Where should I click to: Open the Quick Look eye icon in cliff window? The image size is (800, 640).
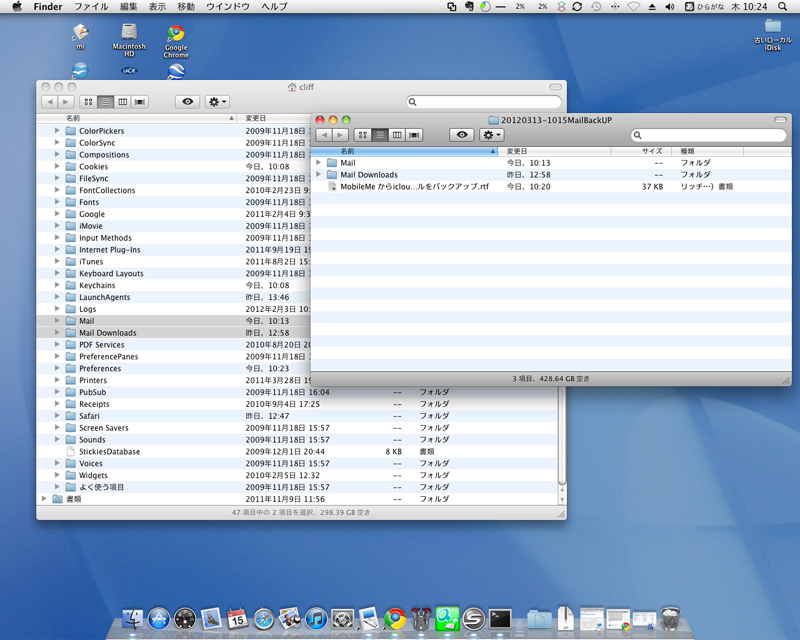(187, 101)
